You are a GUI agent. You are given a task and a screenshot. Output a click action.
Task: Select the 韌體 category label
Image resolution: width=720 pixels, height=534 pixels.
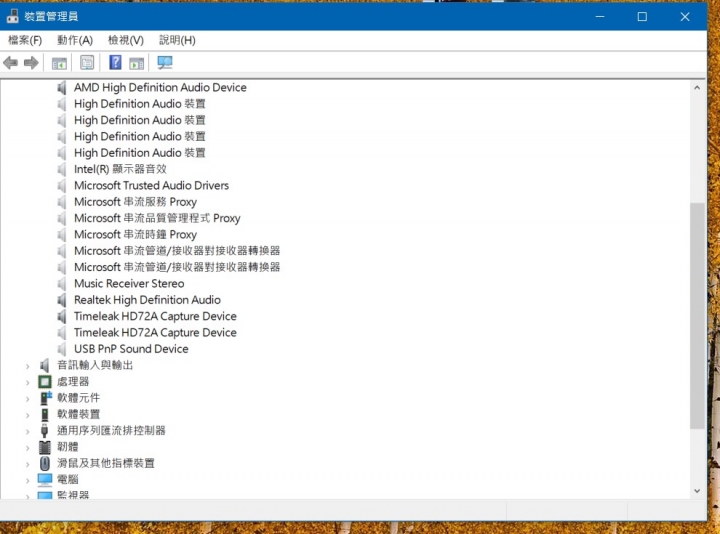click(68, 447)
